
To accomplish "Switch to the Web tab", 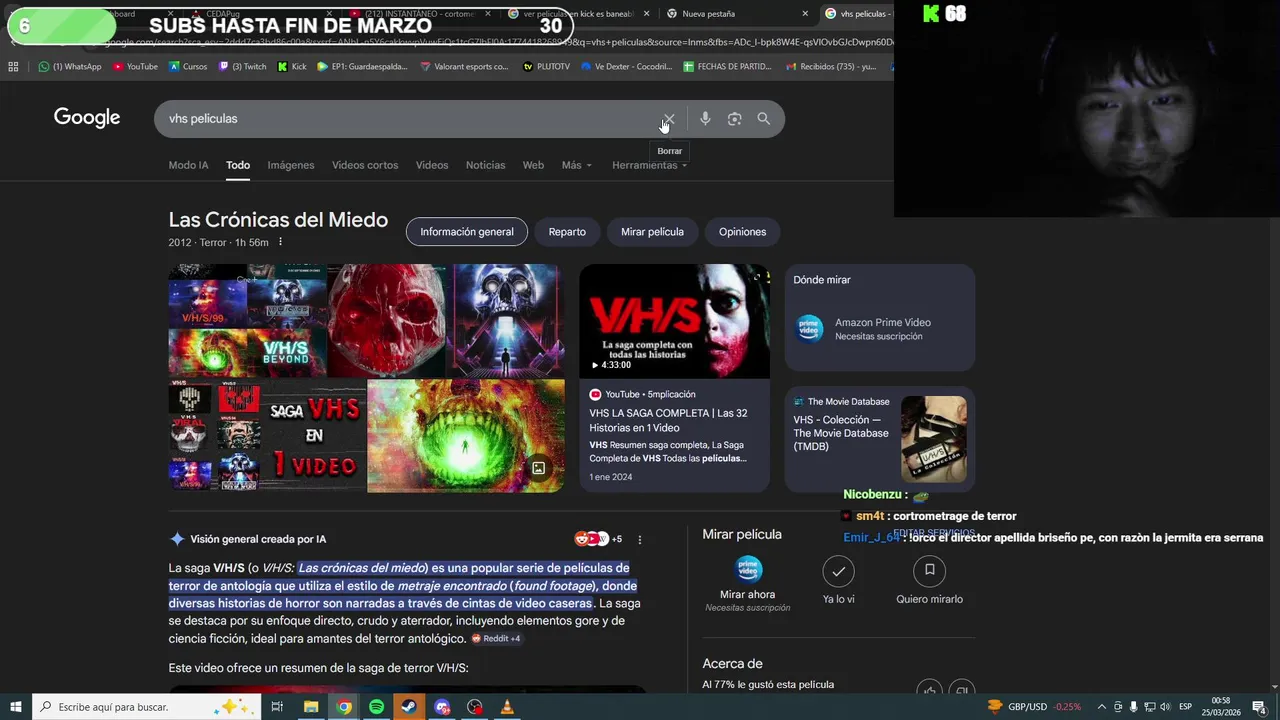I will (533, 165).
